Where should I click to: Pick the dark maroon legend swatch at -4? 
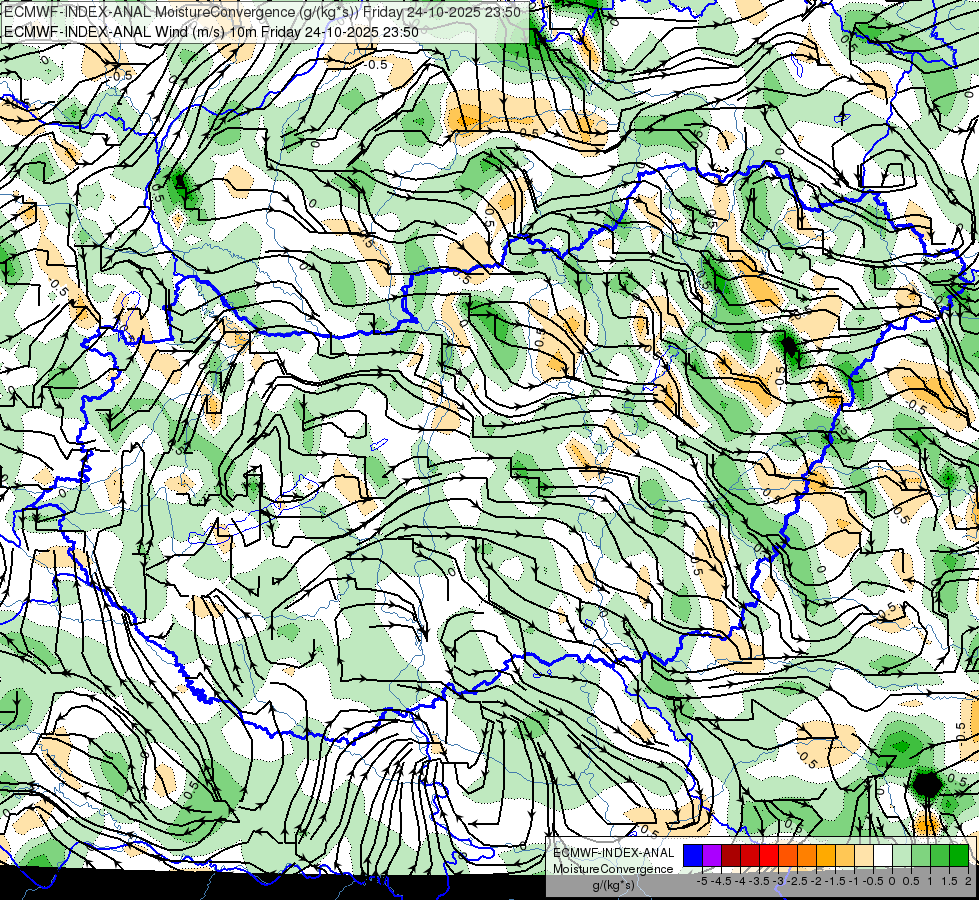pos(731,856)
